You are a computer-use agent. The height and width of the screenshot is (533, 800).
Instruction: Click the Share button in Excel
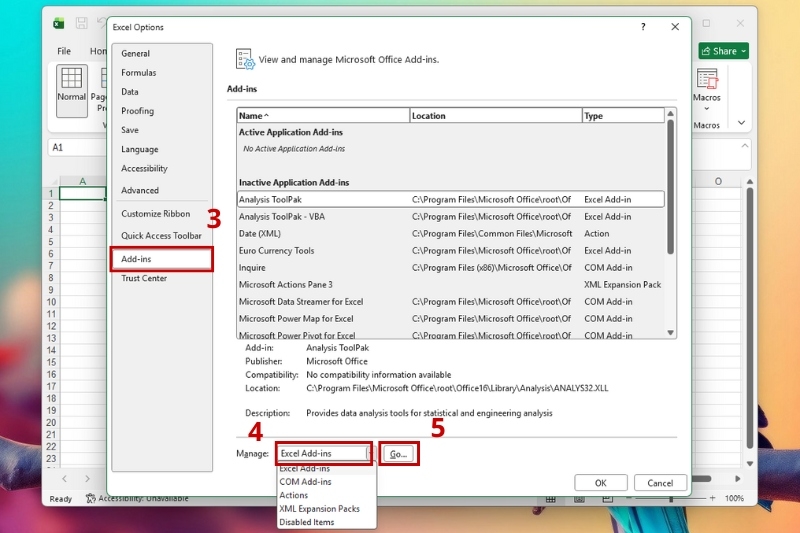click(x=723, y=51)
